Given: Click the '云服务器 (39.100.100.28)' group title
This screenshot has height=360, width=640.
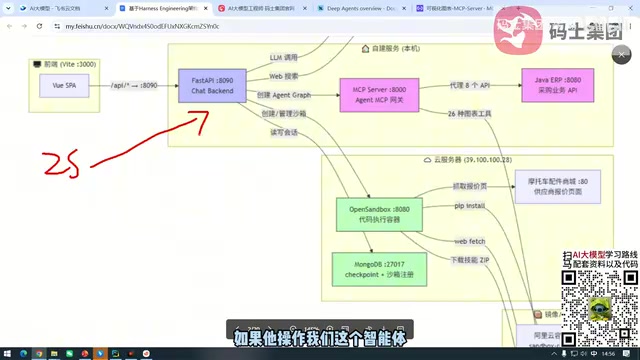Looking at the screenshot, I should point(468,160).
